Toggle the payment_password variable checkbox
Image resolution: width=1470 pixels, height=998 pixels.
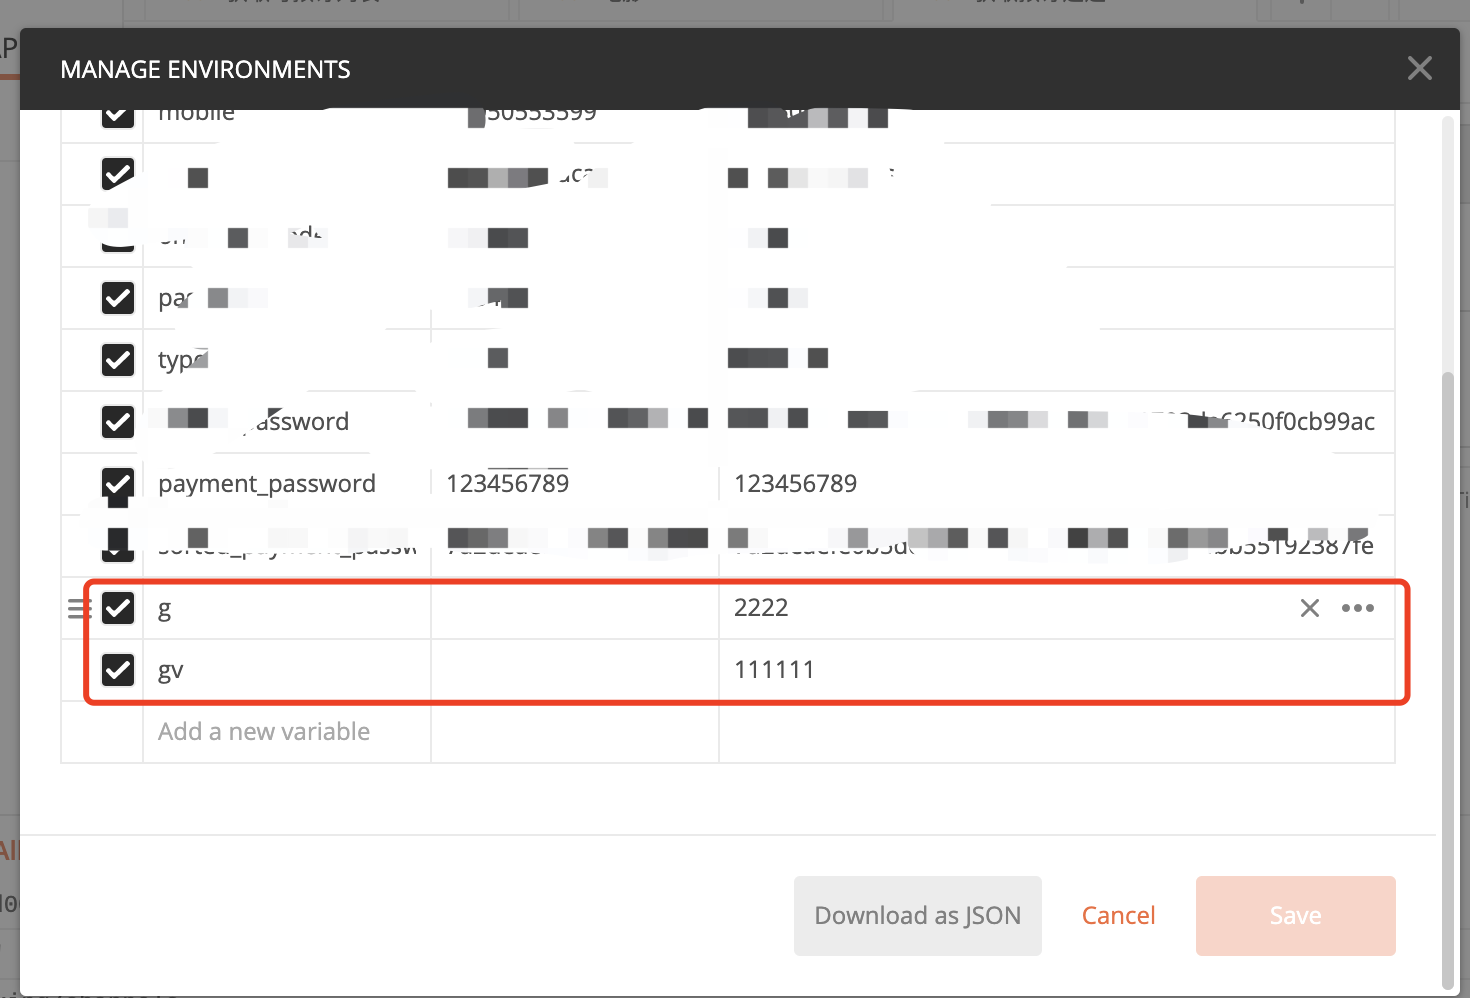pos(117,486)
